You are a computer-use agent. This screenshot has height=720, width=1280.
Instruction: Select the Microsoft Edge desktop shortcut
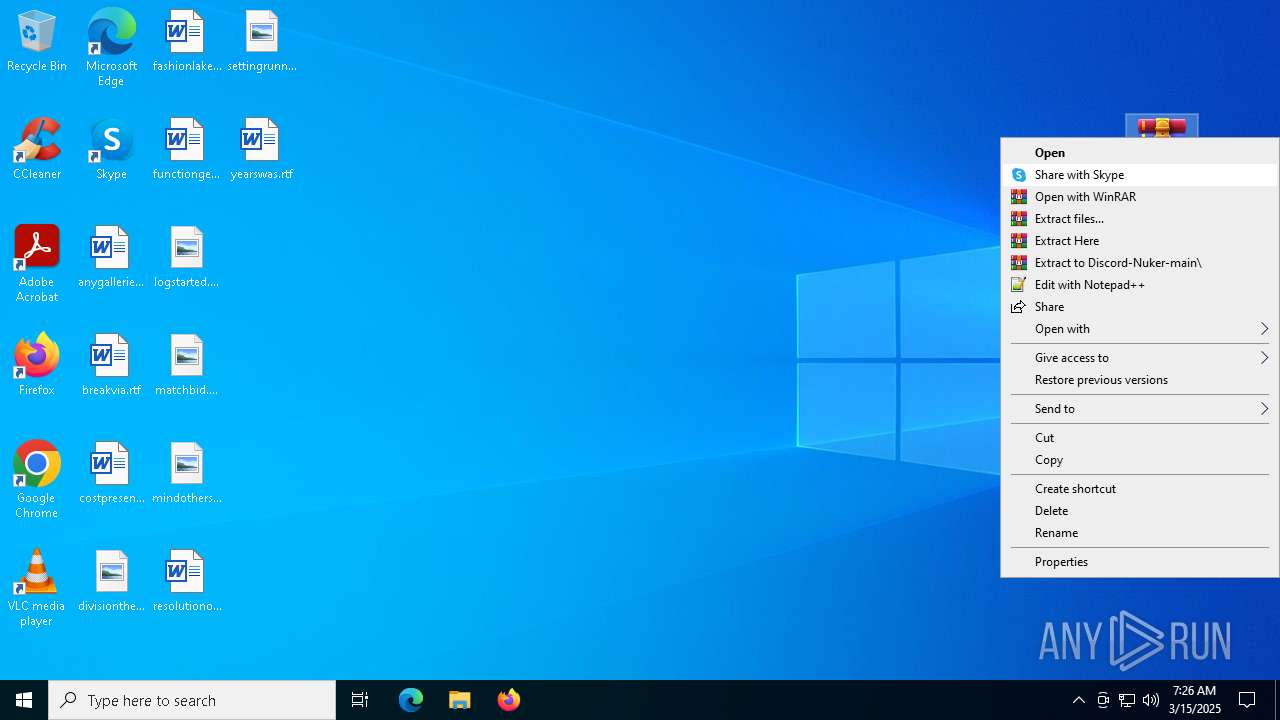pos(111,48)
